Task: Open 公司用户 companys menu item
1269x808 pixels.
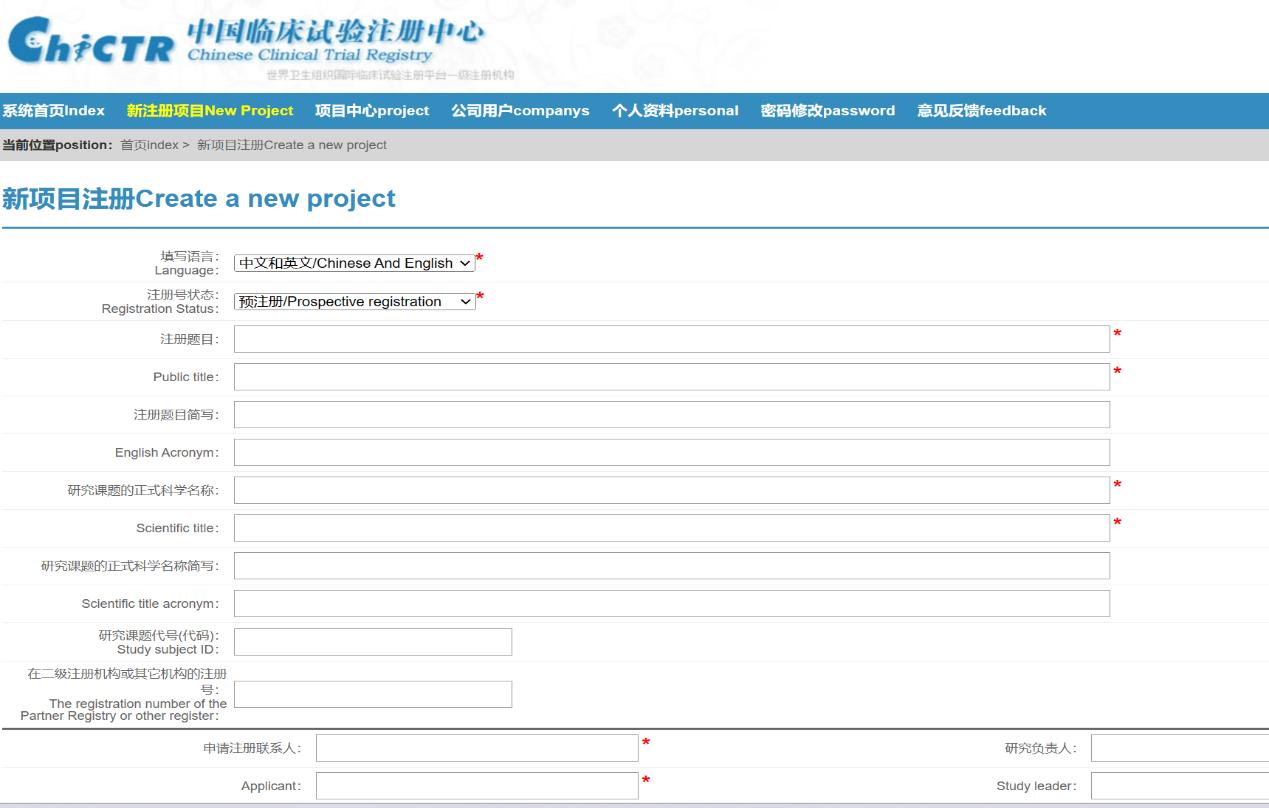Action: [520, 111]
